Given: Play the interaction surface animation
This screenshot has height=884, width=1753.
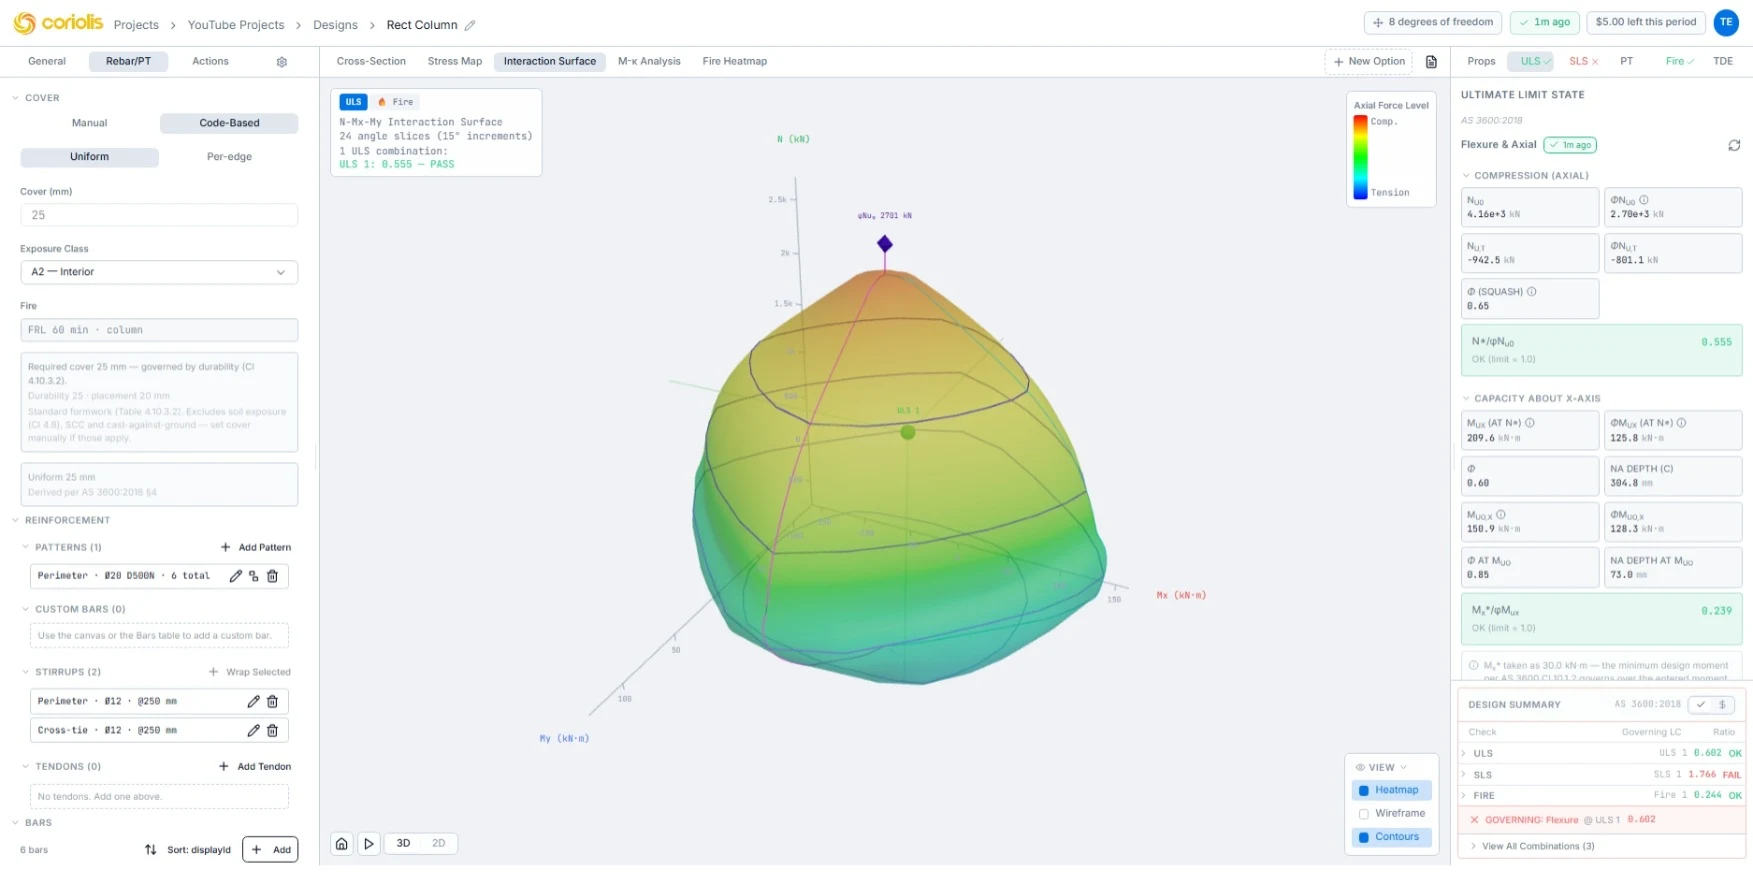Looking at the screenshot, I should click(369, 844).
